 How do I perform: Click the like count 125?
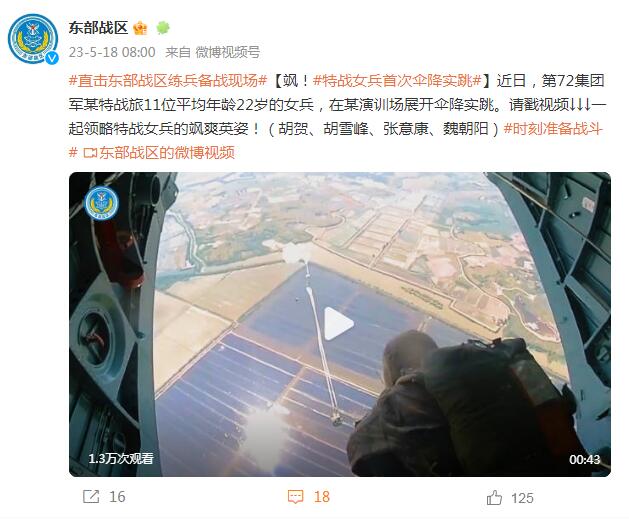pyautogui.click(x=522, y=498)
